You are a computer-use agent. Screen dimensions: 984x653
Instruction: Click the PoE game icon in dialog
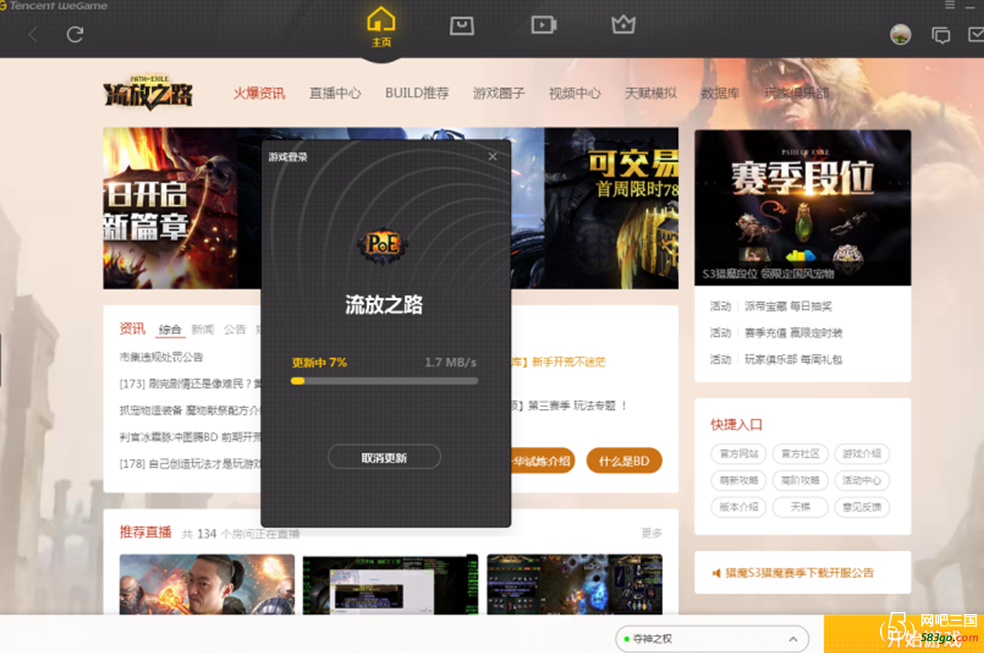pos(383,244)
